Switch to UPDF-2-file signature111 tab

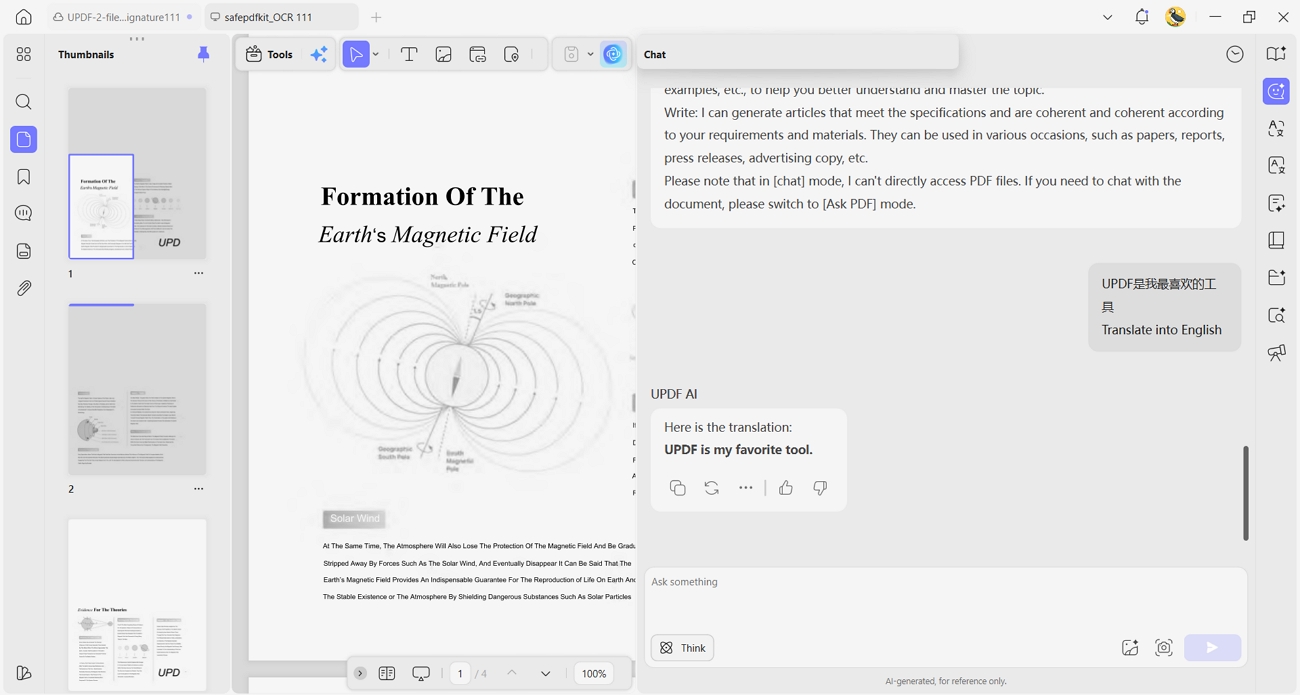[x=123, y=17]
